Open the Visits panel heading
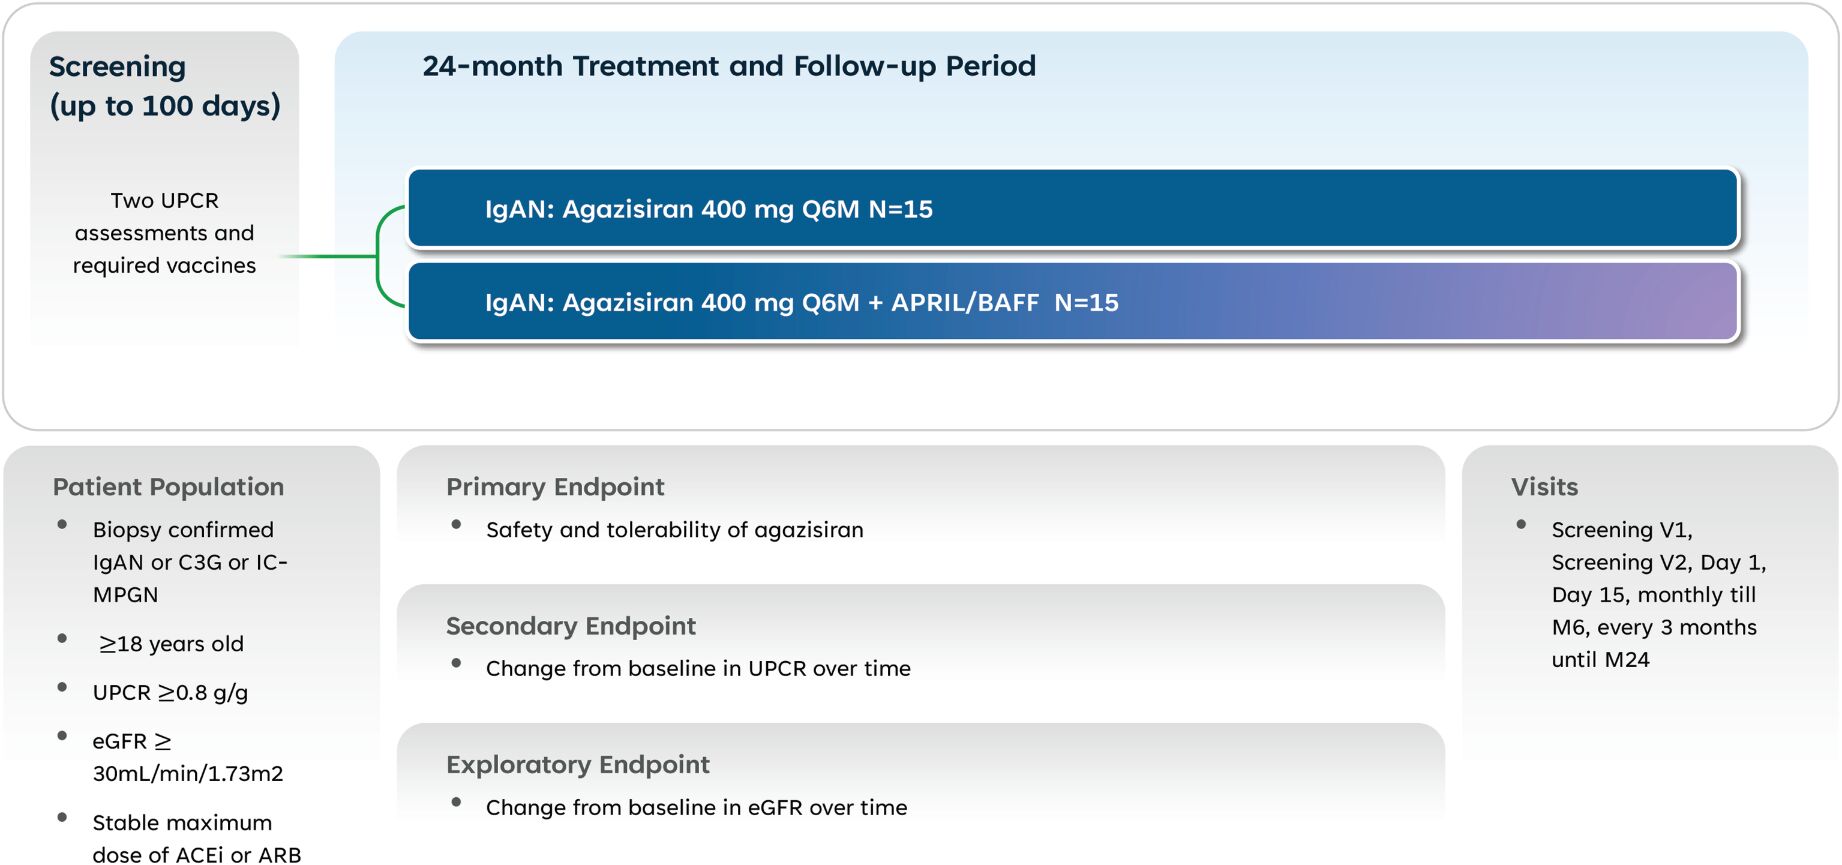 (1544, 487)
